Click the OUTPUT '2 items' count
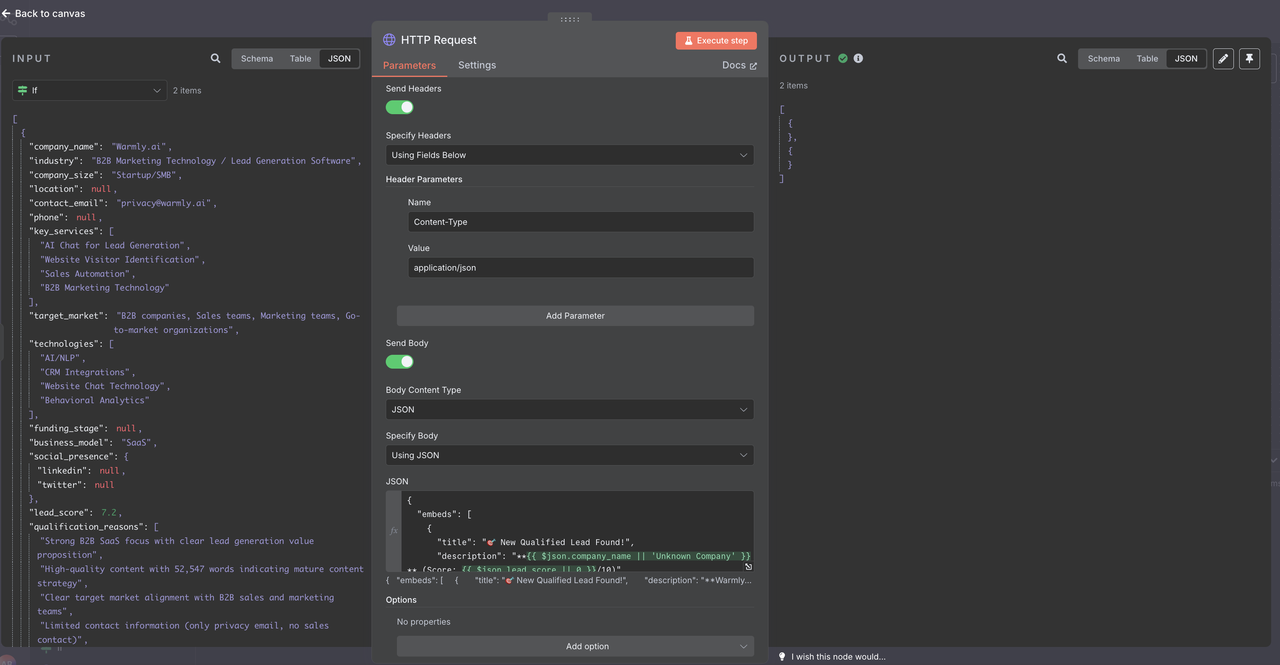 (794, 85)
